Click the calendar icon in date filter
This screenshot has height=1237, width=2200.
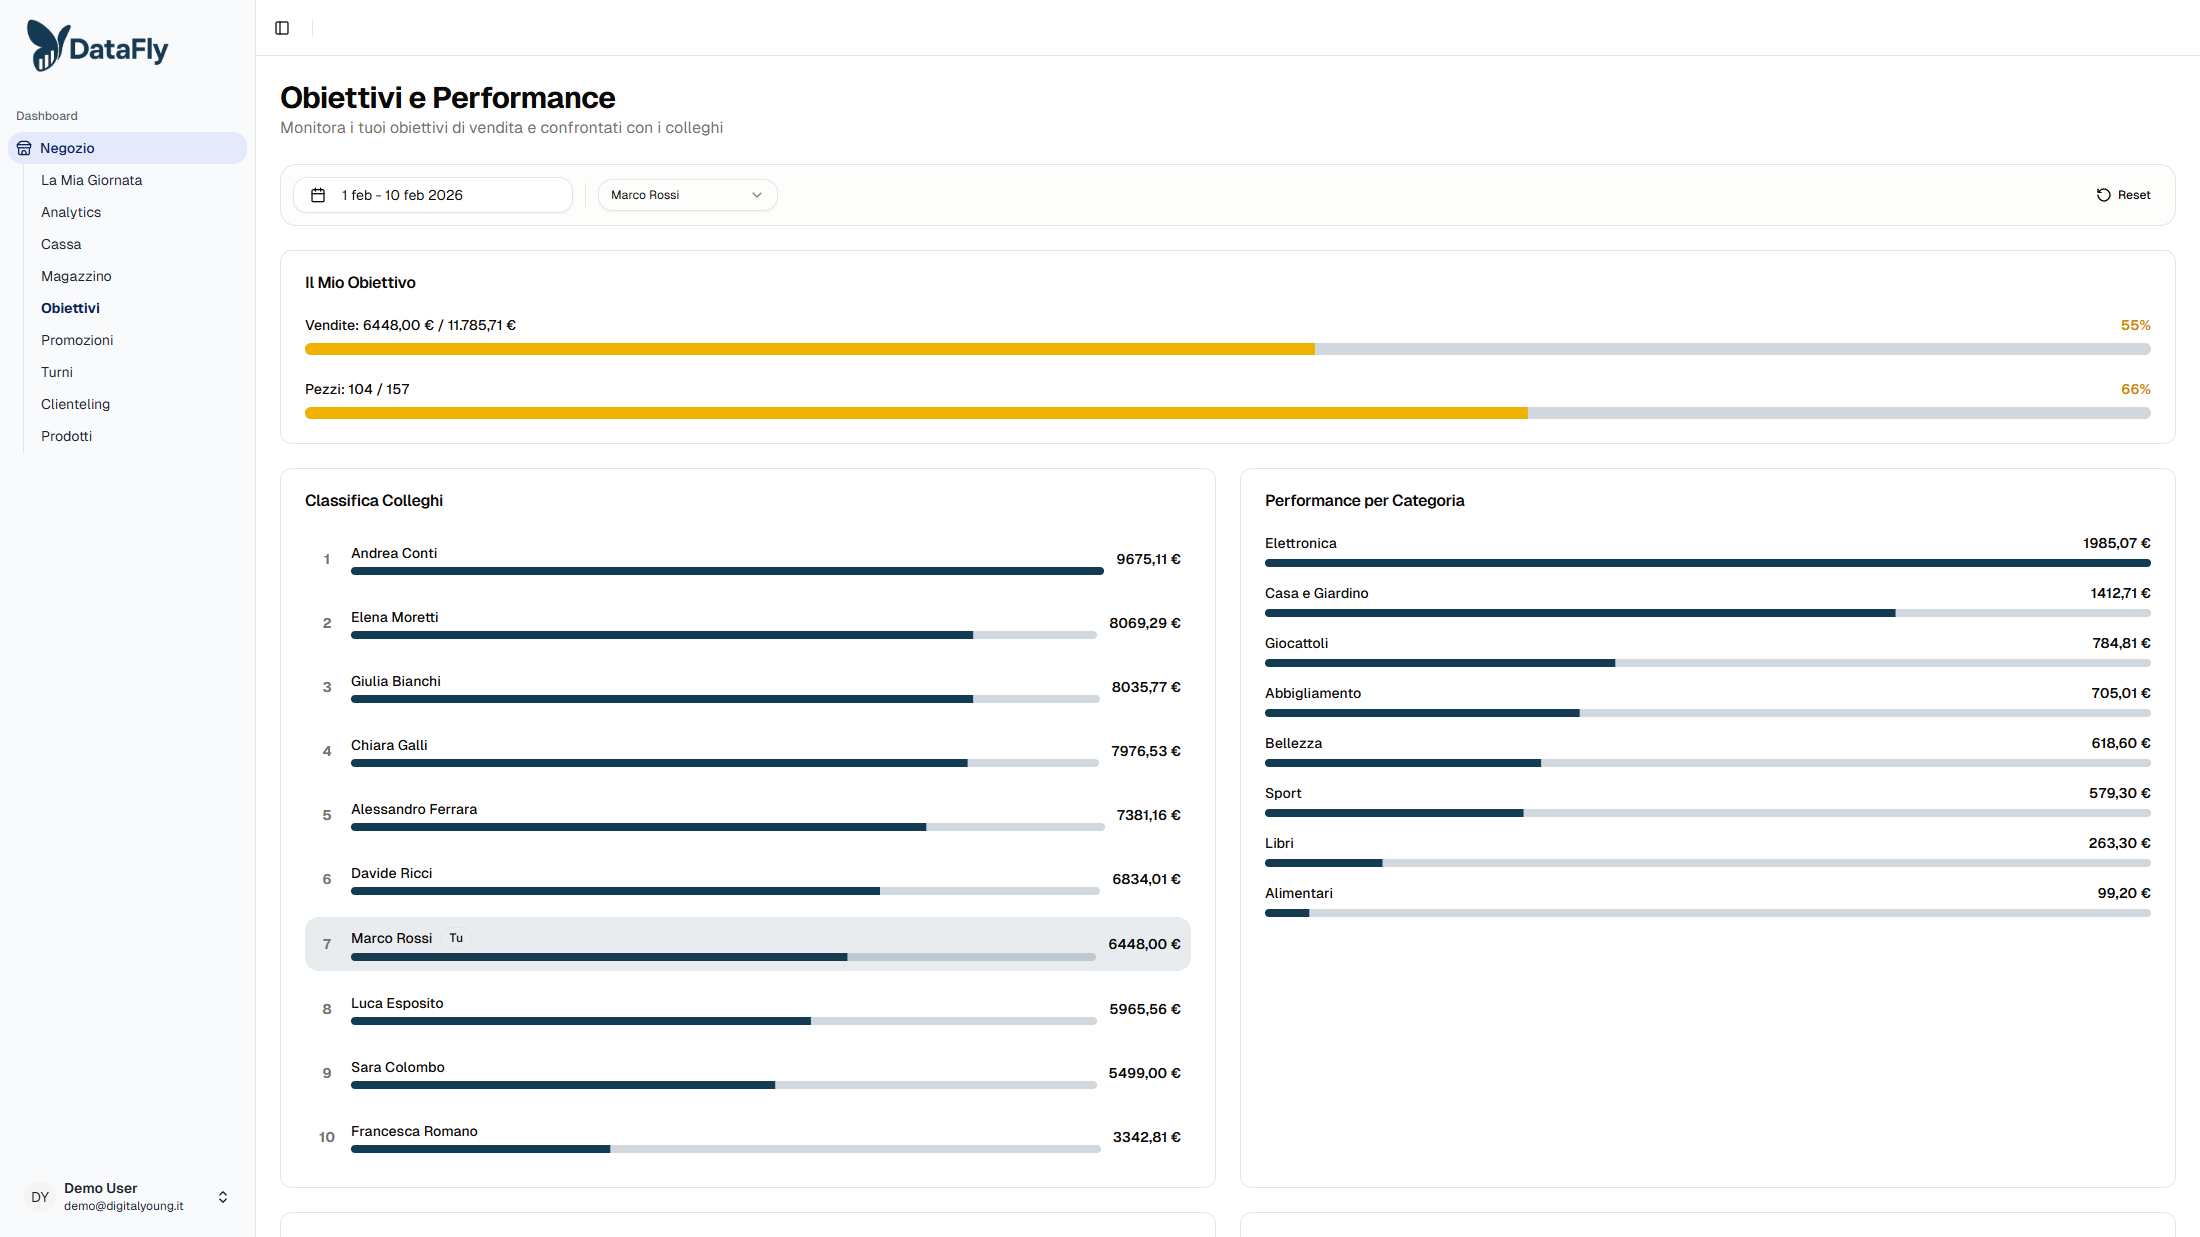click(x=318, y=195)
